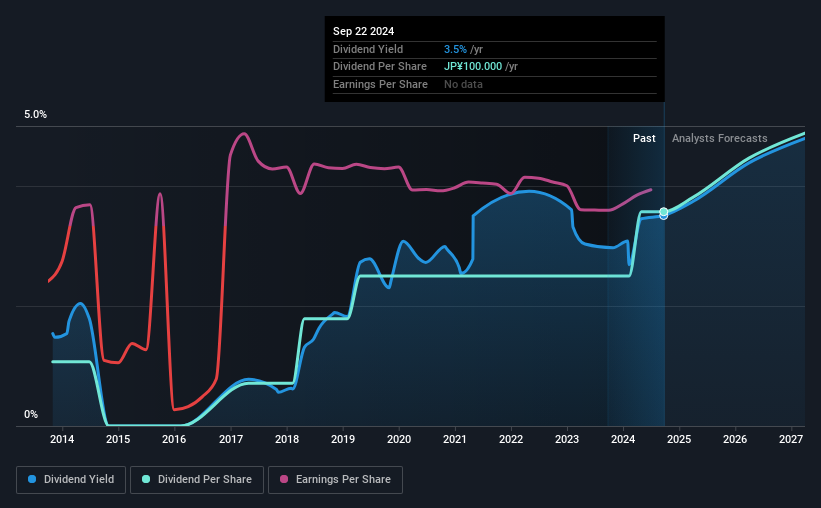Select the 2024 x-axis label
Viewport: 821px width, 508px height.
(x=623, y=439)
